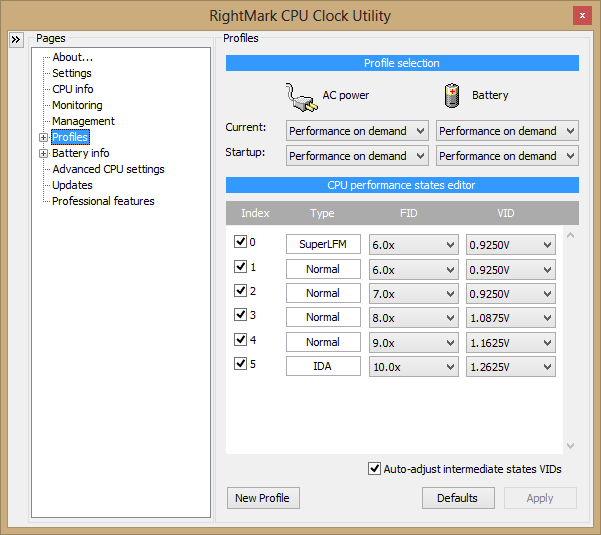The height and width of the screenshot is (535, 601).
Task: Go to the Settings page
Action: 72,73
